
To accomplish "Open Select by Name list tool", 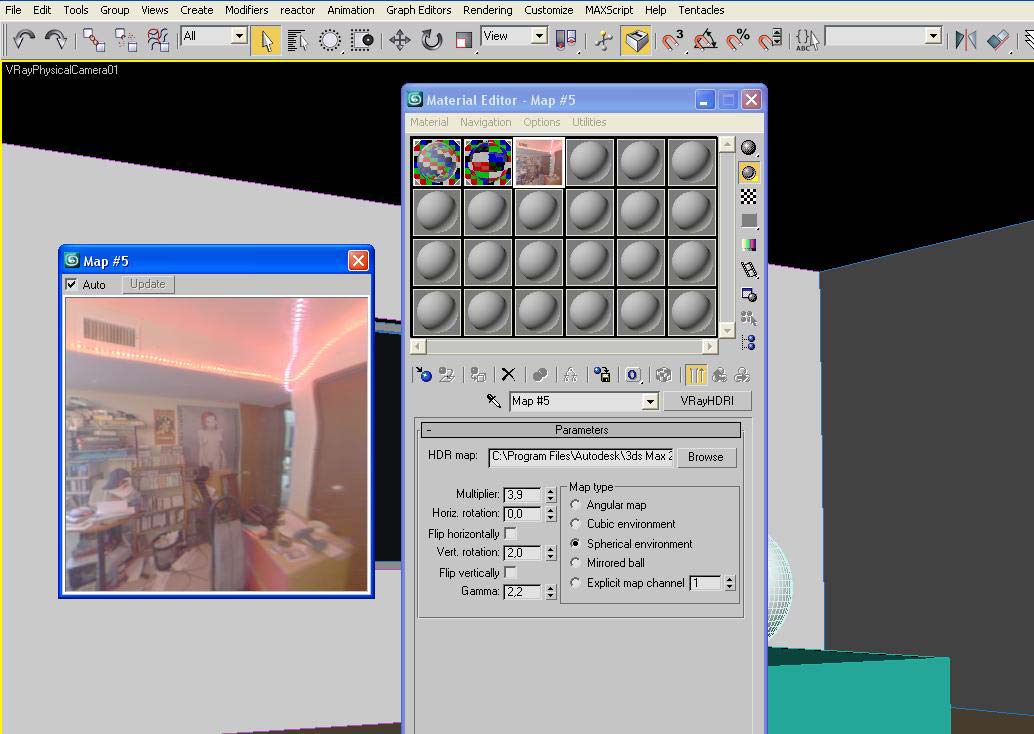I will click(297, 40).
